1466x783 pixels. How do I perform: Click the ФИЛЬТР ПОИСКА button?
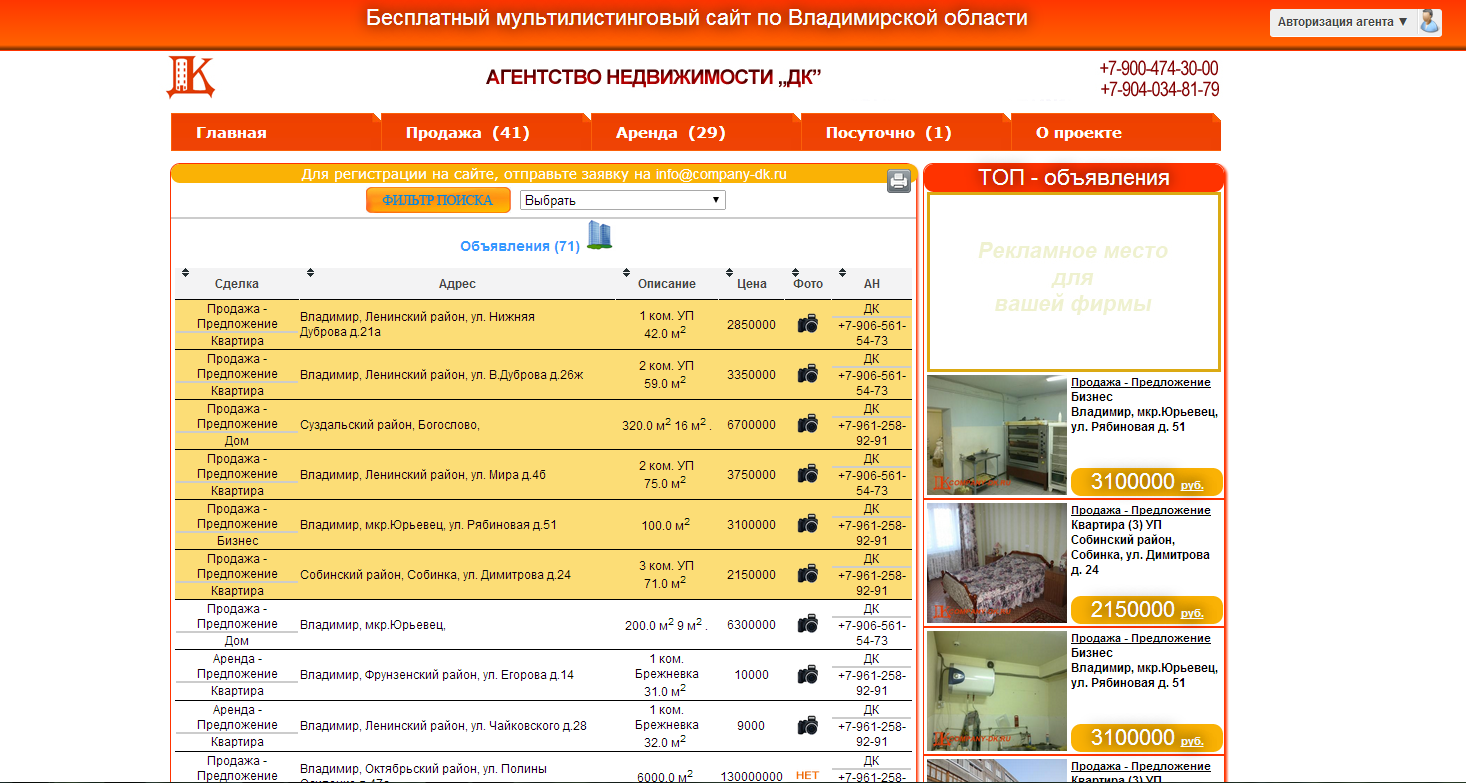point(438,200)
